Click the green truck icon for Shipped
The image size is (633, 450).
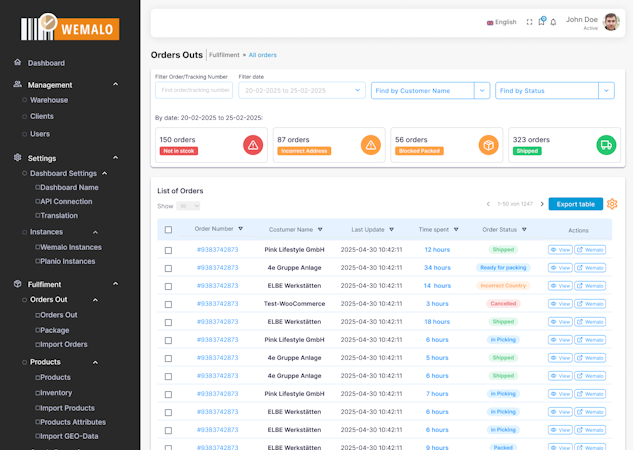[606, 145]
